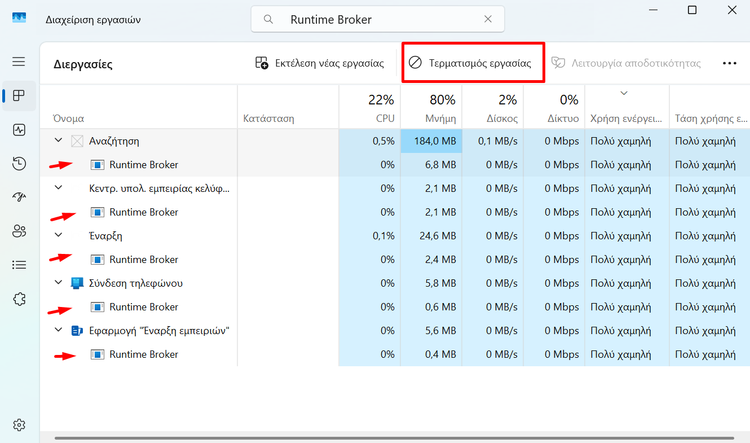Image resolution: width=750 pixels, height=443 pixels.
Task: Click the Αναζήτηση process icon
Action: pos(77,141)
